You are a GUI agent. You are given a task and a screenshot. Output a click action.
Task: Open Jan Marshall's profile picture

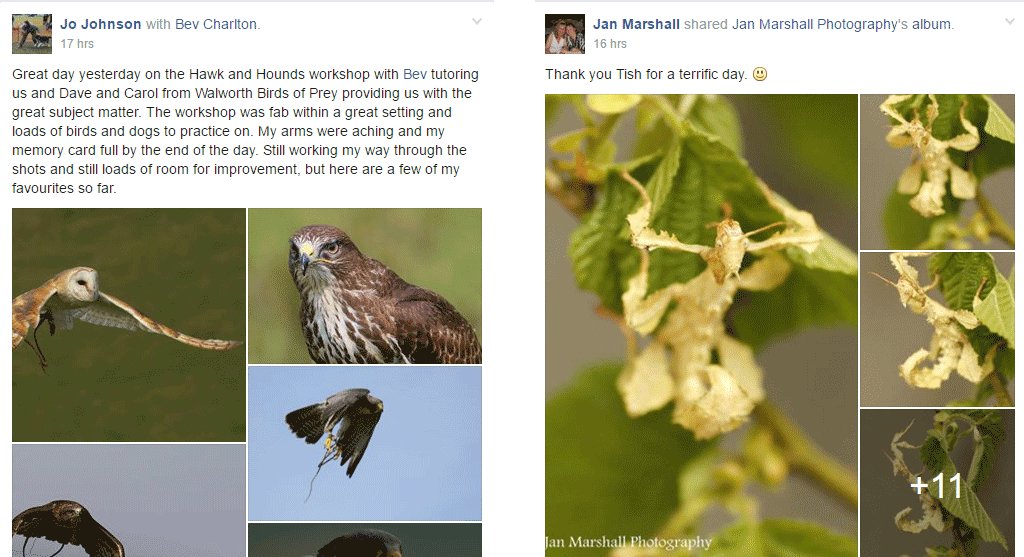(565, 34)
